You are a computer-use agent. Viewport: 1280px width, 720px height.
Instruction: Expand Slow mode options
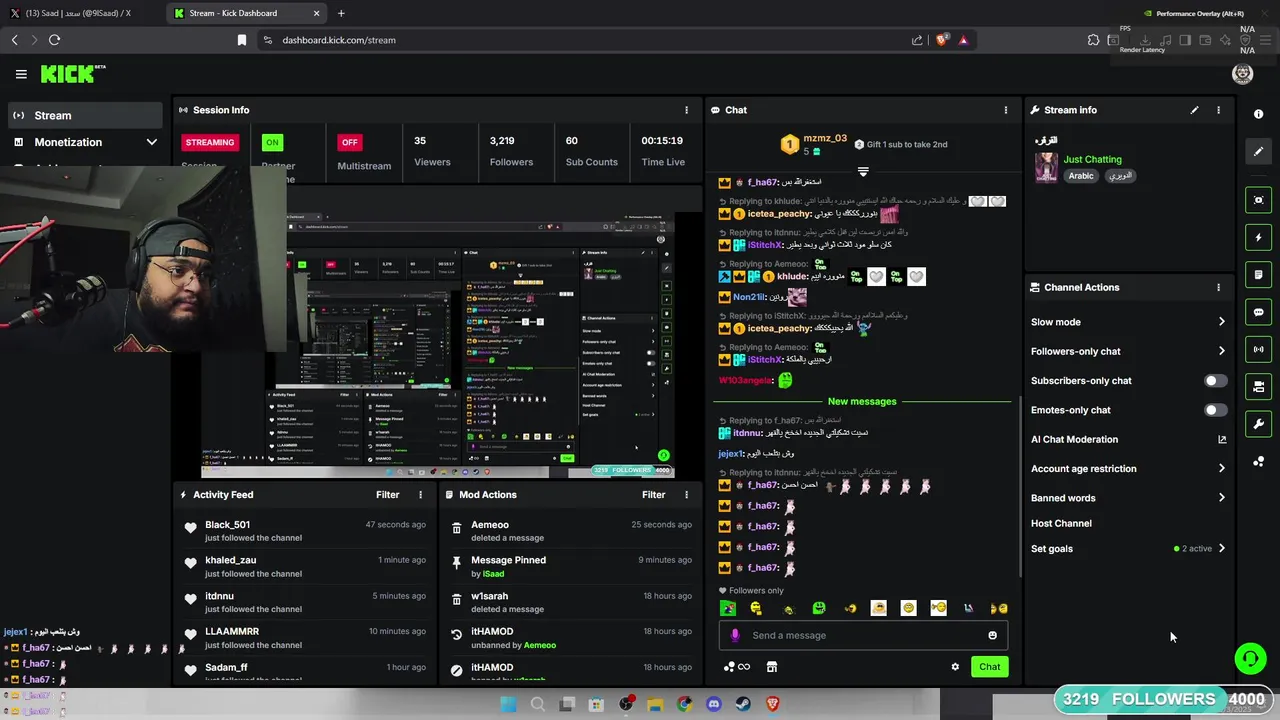(1221, 322)
